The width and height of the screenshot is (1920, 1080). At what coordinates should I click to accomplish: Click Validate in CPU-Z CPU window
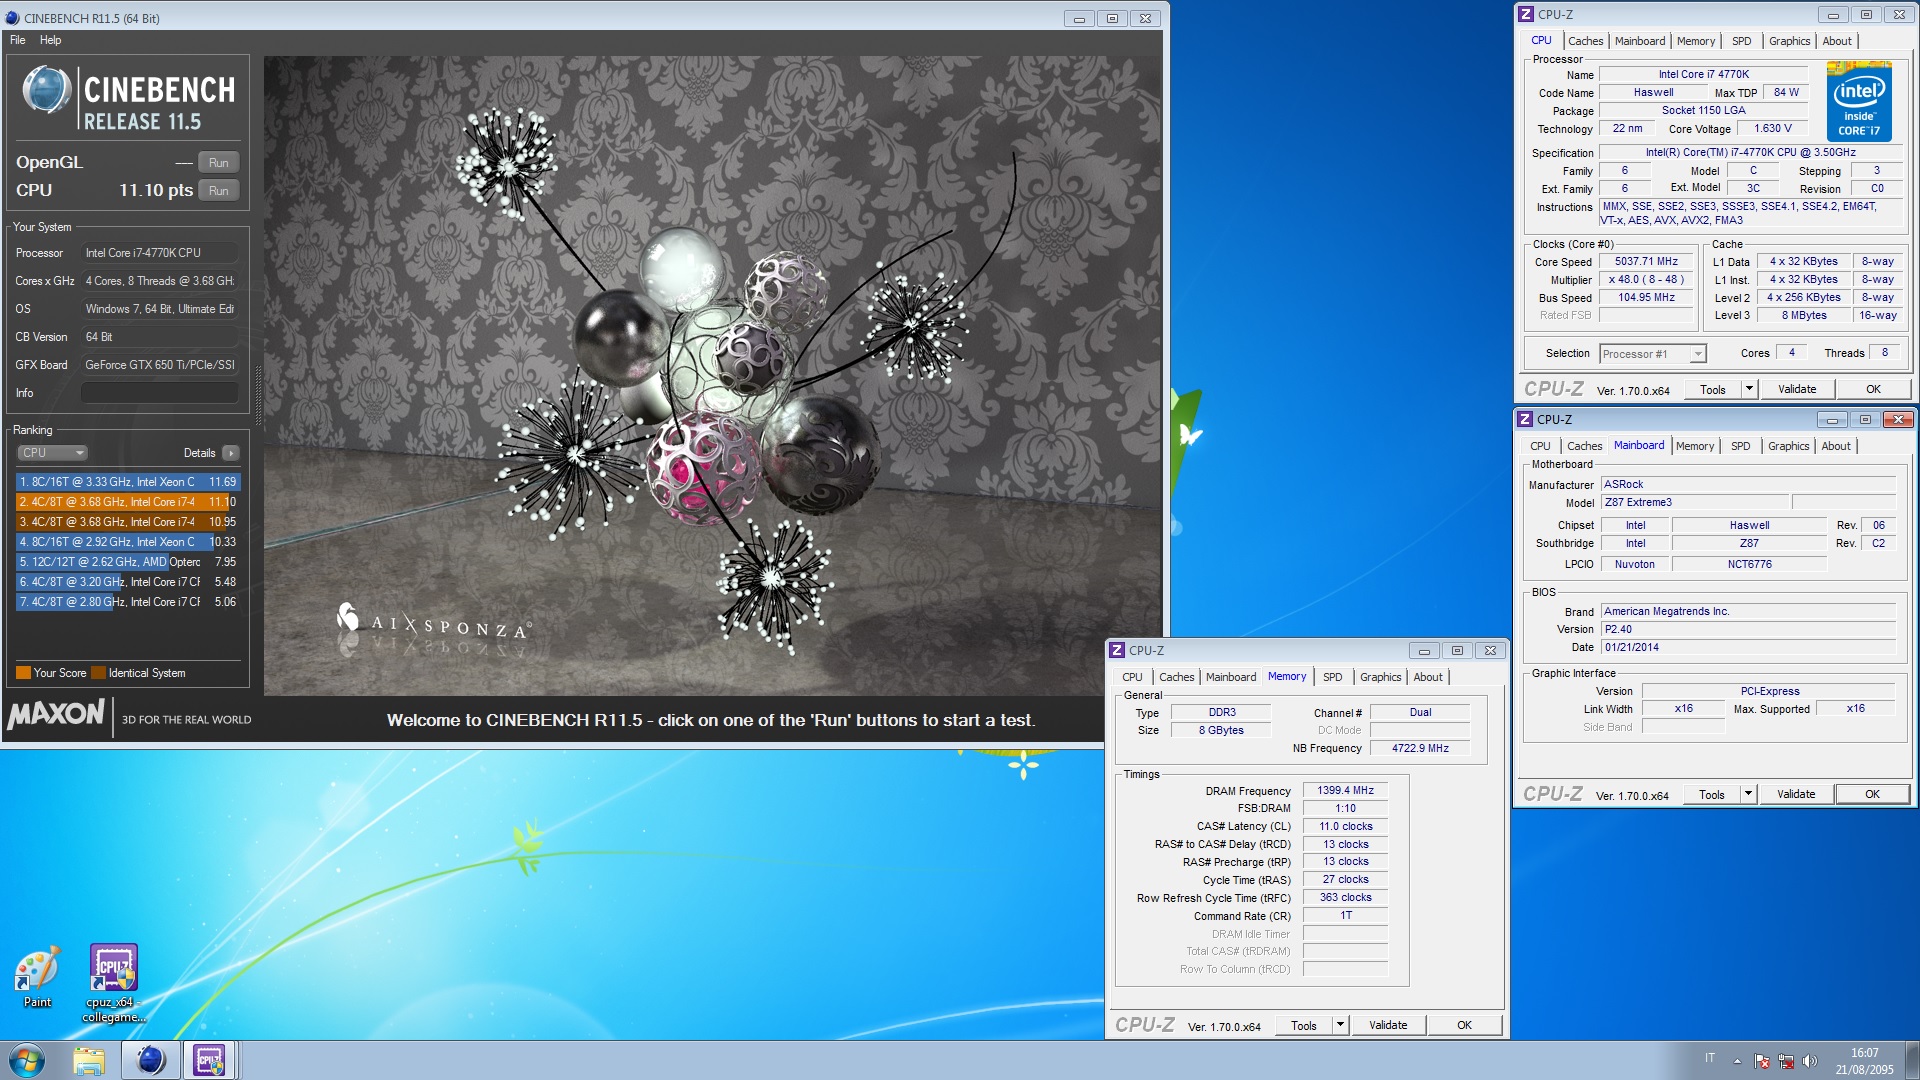1797,390
